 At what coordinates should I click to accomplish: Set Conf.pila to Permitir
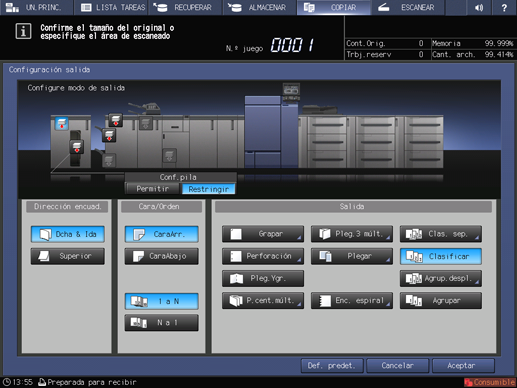[153, 189]
